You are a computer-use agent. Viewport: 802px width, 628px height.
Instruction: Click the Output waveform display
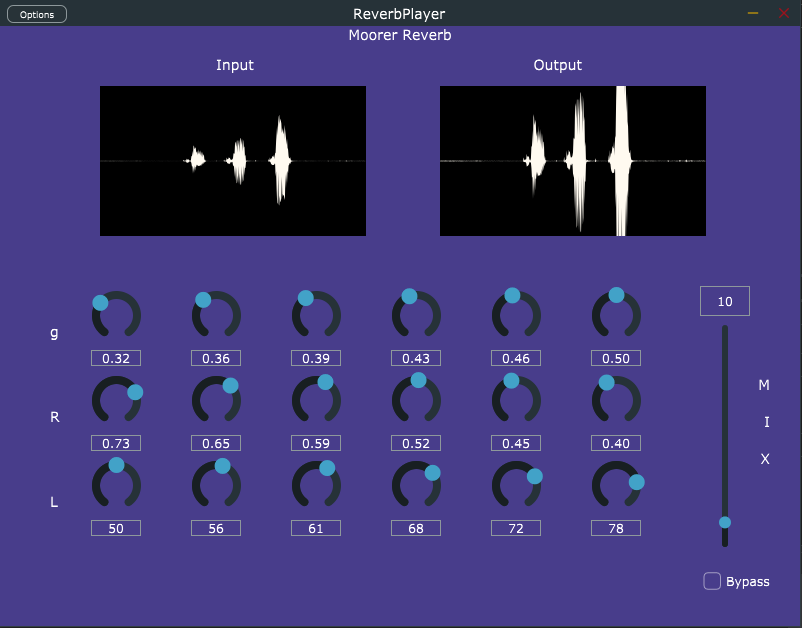573,161
